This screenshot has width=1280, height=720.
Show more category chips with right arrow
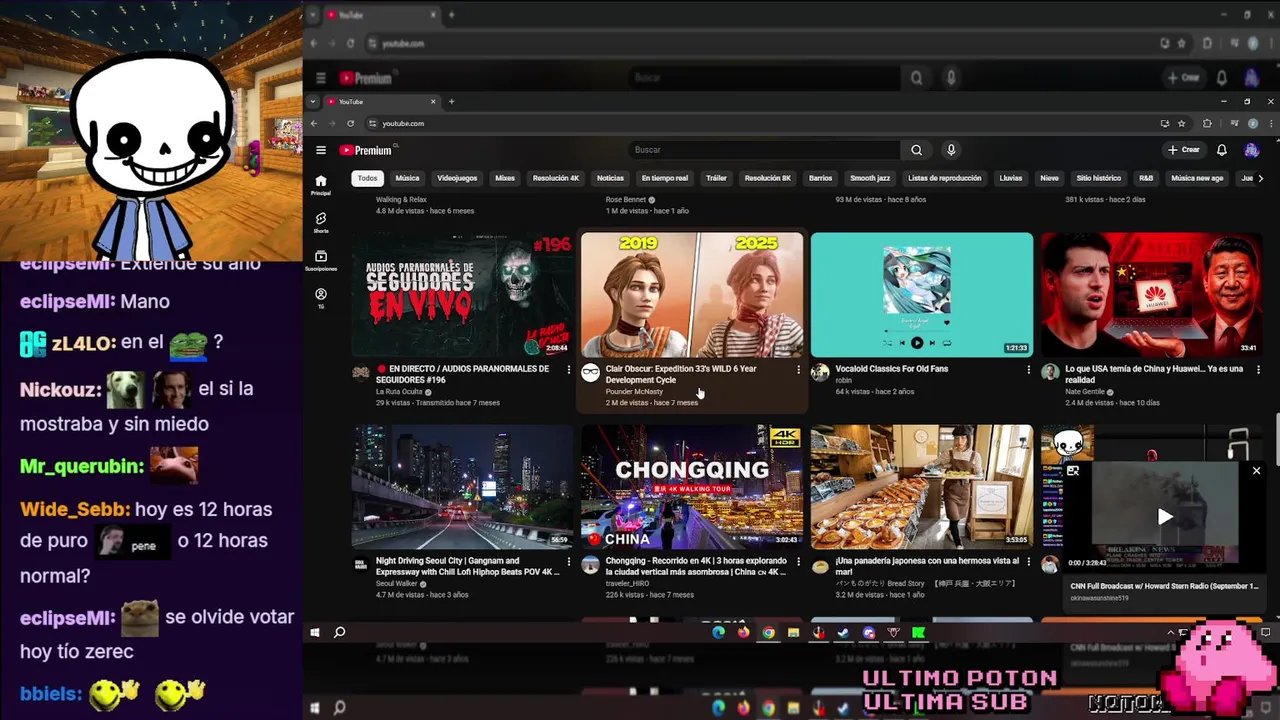pyautogui.click(x=1260, y=178)
